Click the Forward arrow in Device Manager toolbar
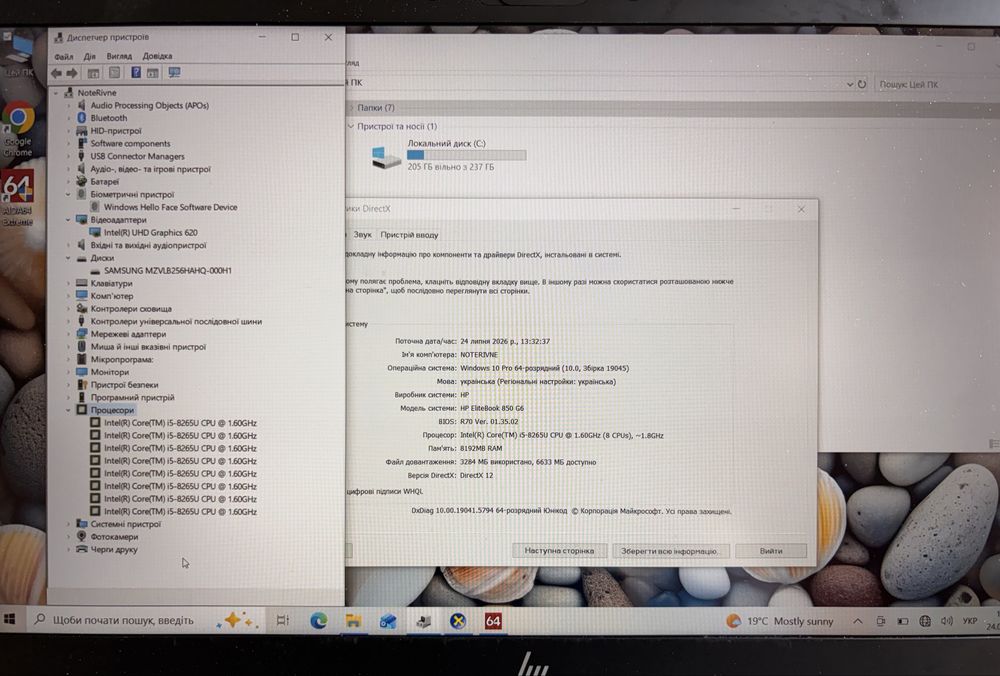This screenshot has height=676, width=1000. (x=72, y=73)
